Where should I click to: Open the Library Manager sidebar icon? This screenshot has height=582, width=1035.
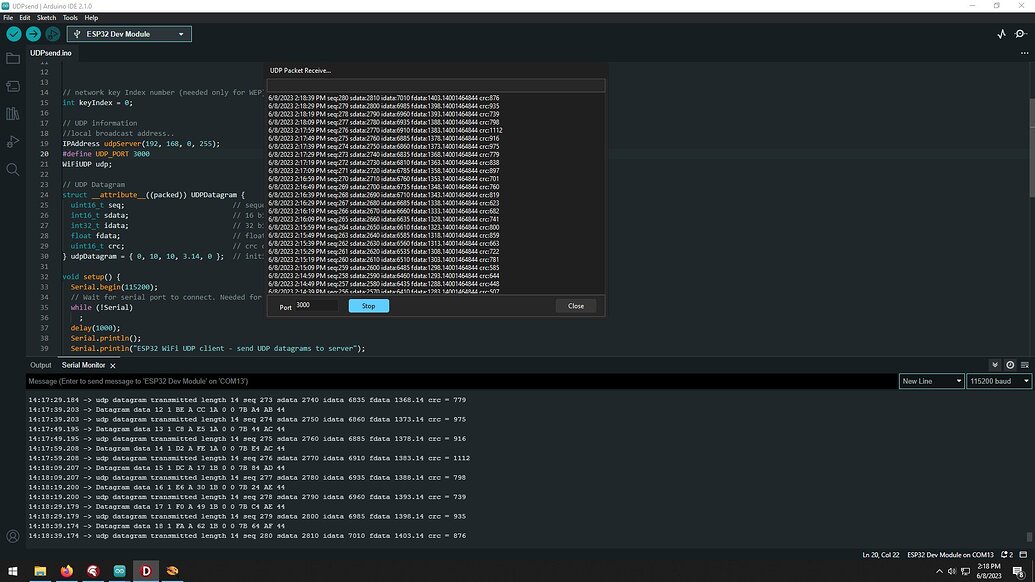pyautogui.click(x=13, y=114)
